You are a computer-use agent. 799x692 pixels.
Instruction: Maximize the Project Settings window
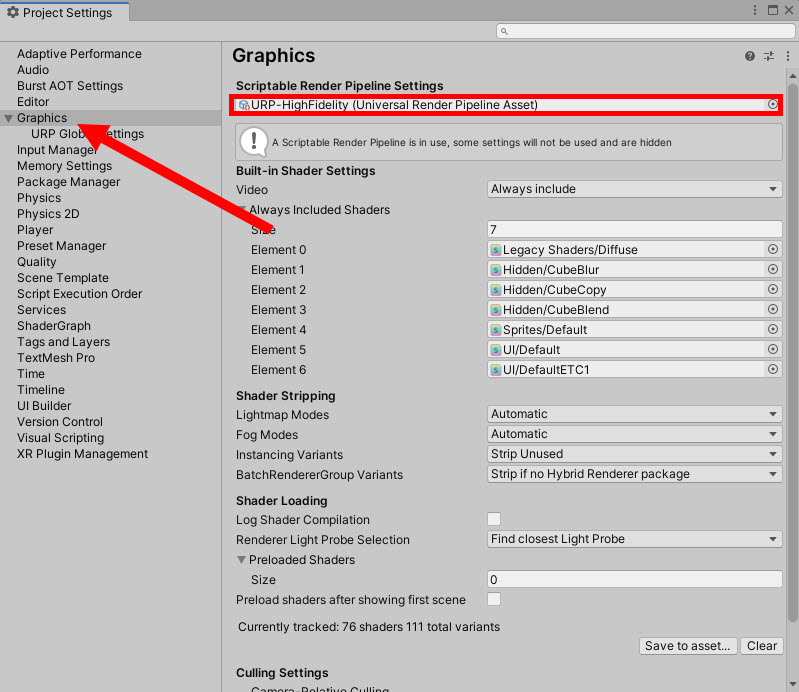[773, 10]
